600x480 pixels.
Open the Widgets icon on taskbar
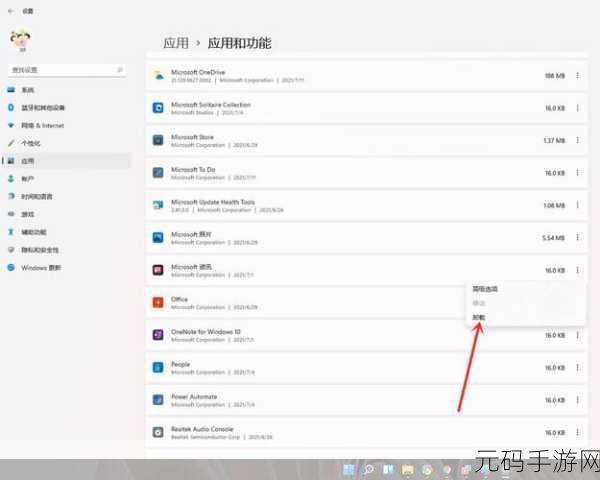[x=388, y=469]
